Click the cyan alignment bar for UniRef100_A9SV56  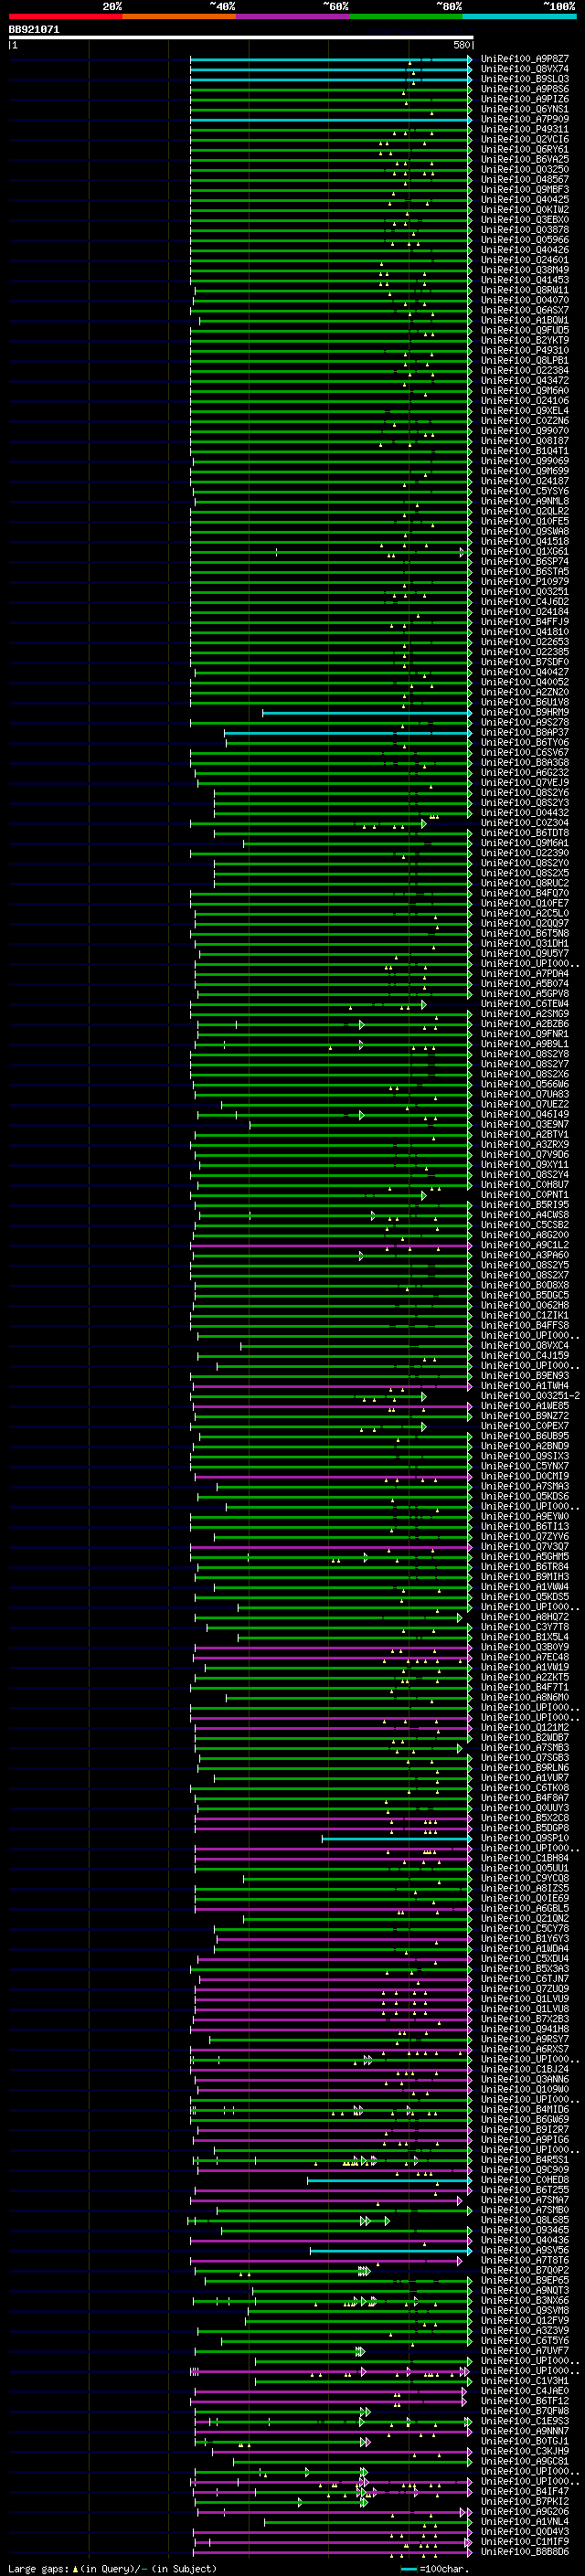[x=390, y=2250]
